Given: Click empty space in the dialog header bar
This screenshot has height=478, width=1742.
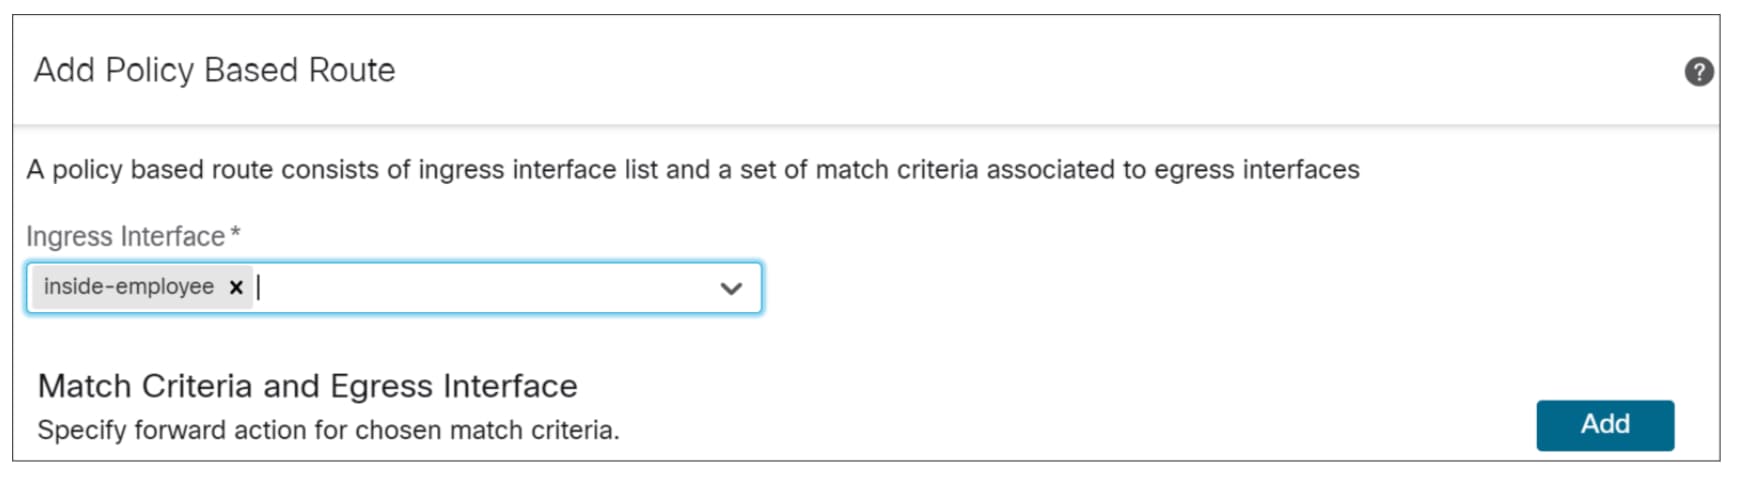Looking at the screenshot, I should click(x=1000, y=71).
